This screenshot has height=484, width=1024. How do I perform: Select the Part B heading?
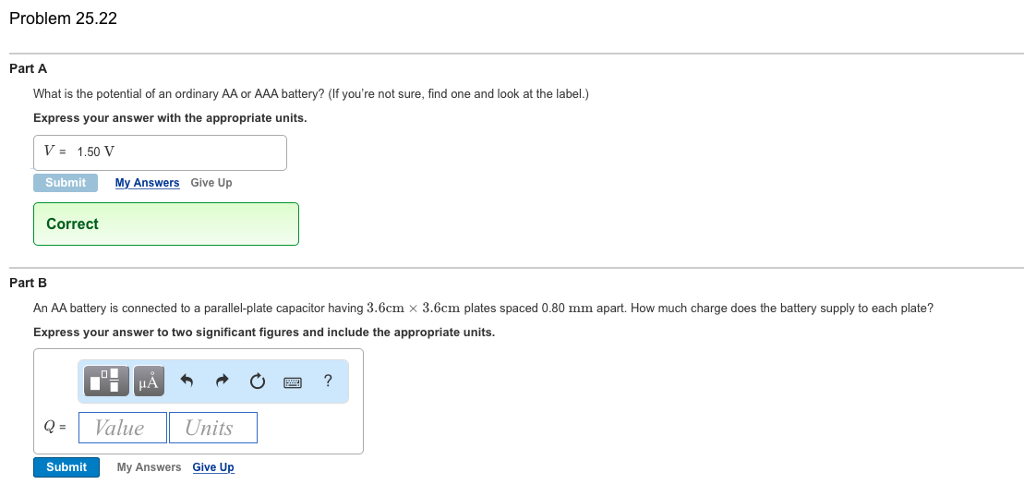click(x=28, y=283)
